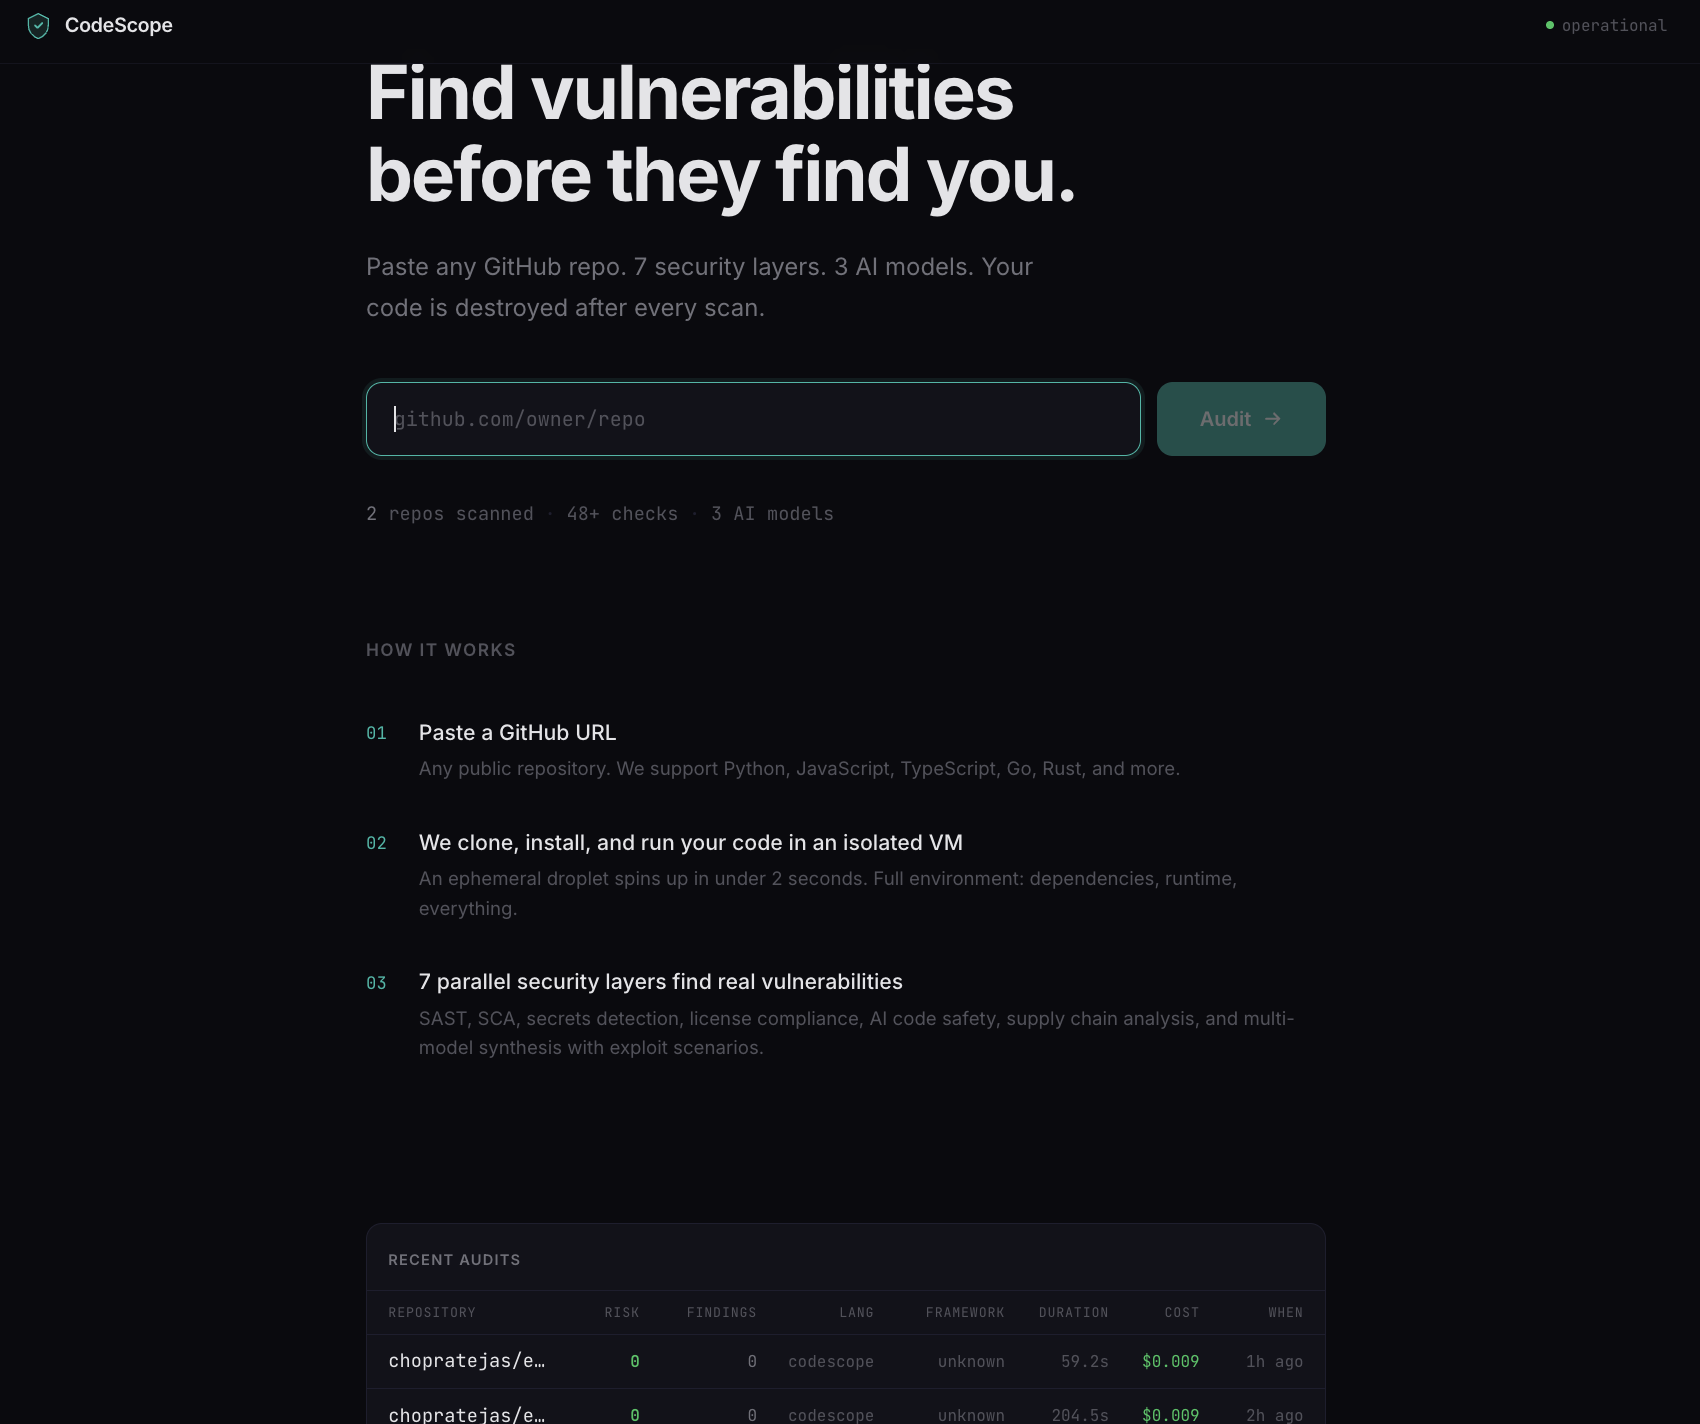Click the CodeScope shield logo icon

[x=38, y=26]
